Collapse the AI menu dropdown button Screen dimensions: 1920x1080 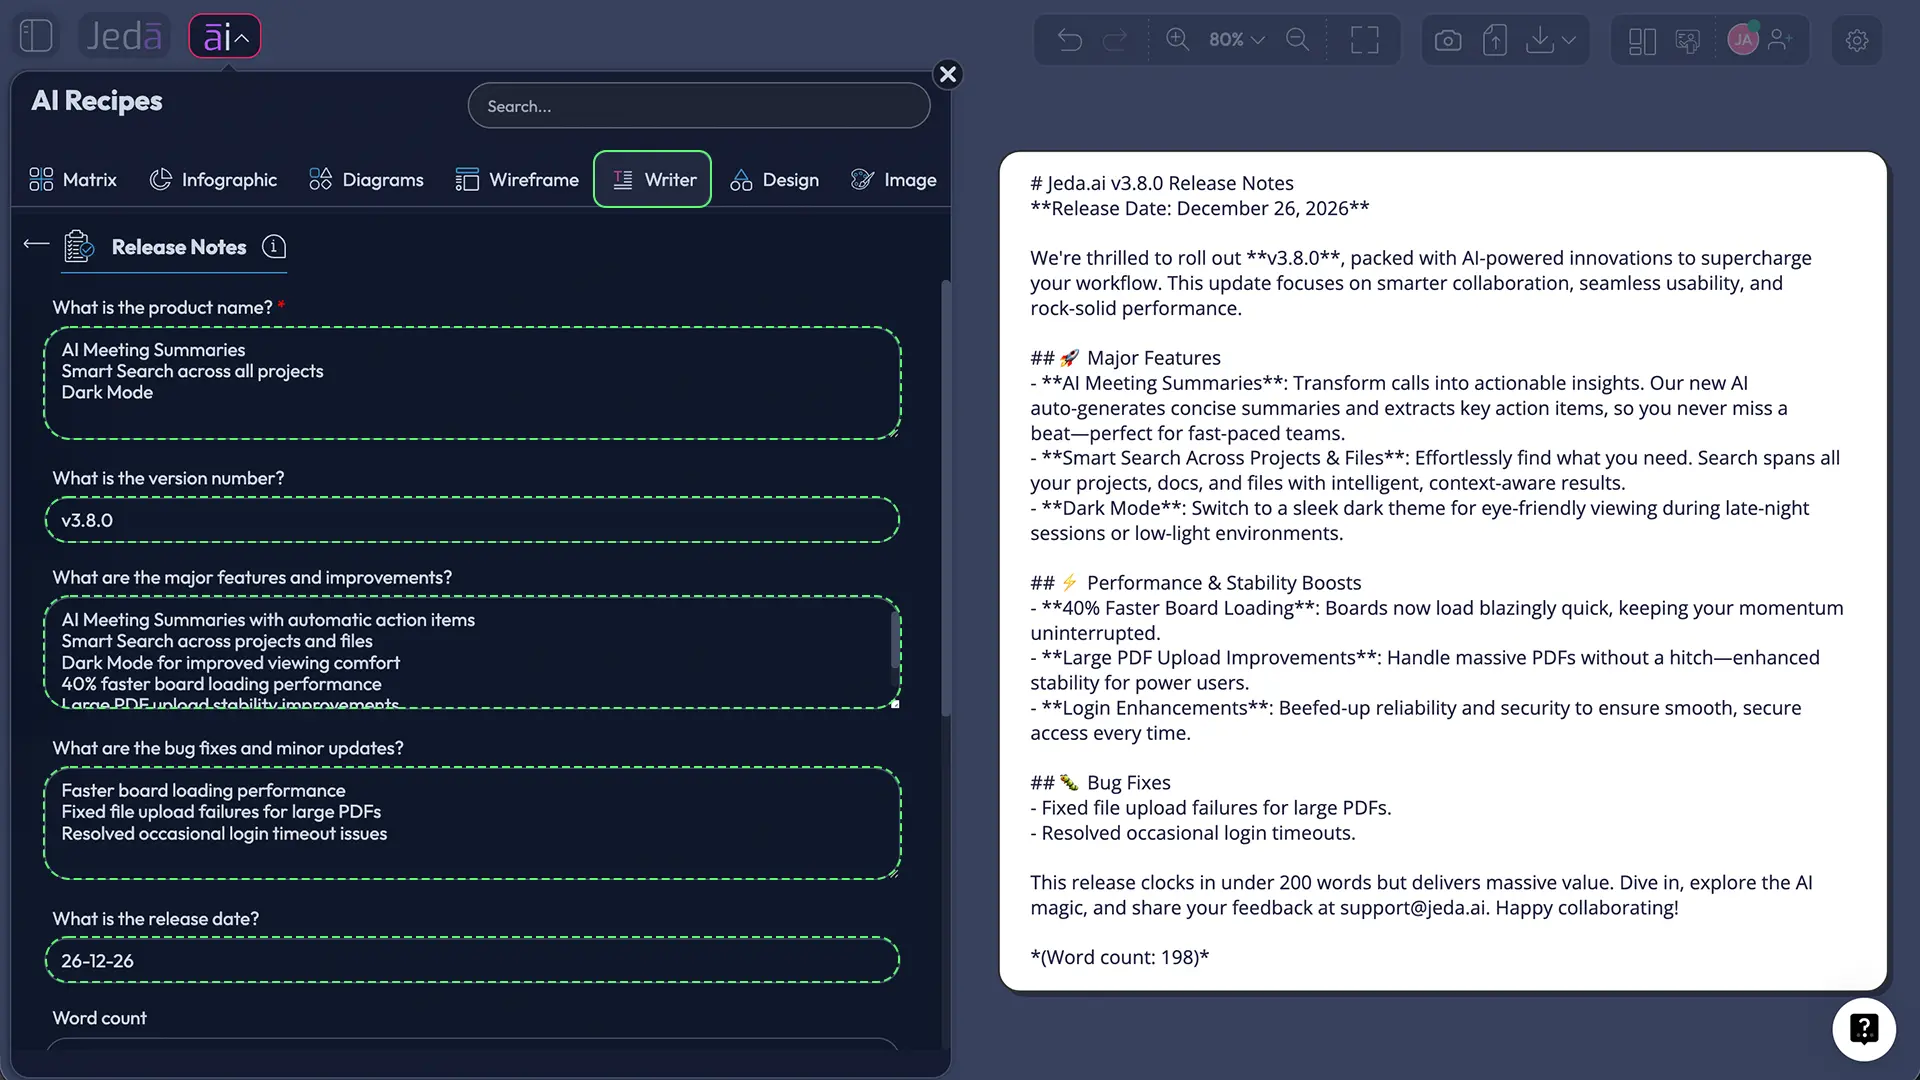[x=225, y=37]
